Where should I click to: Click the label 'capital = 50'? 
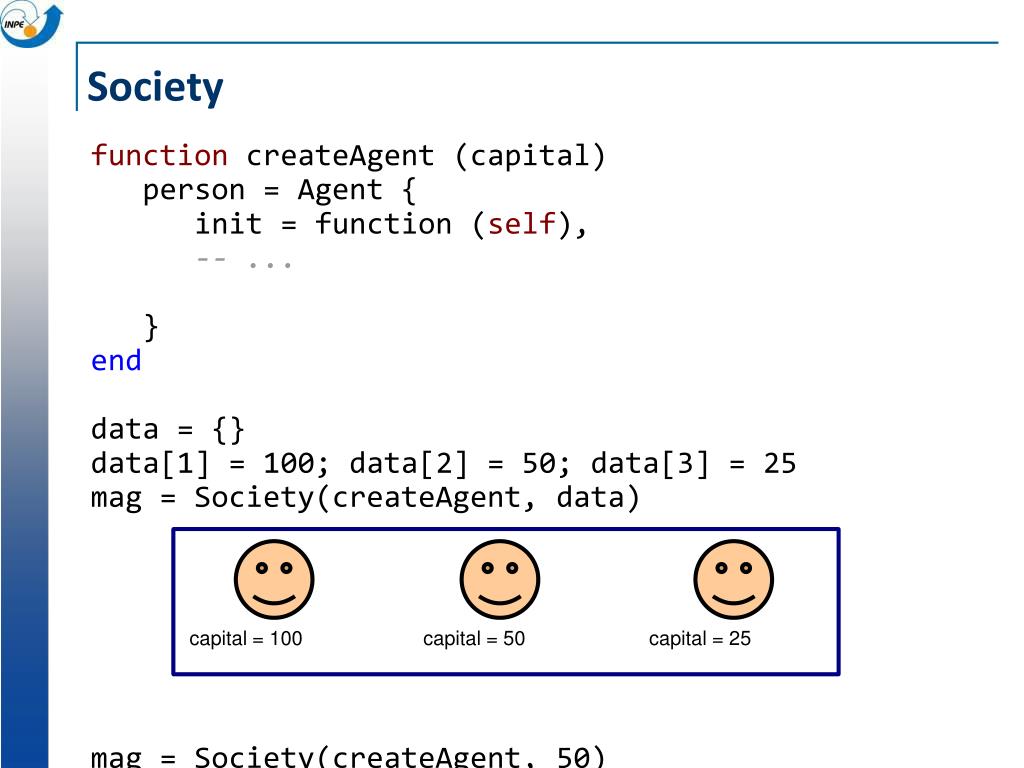[474, 639]
